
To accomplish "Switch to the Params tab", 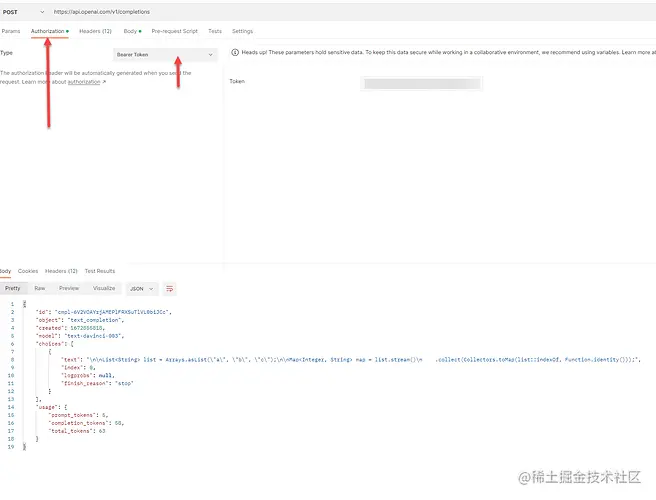I will 11,31.
